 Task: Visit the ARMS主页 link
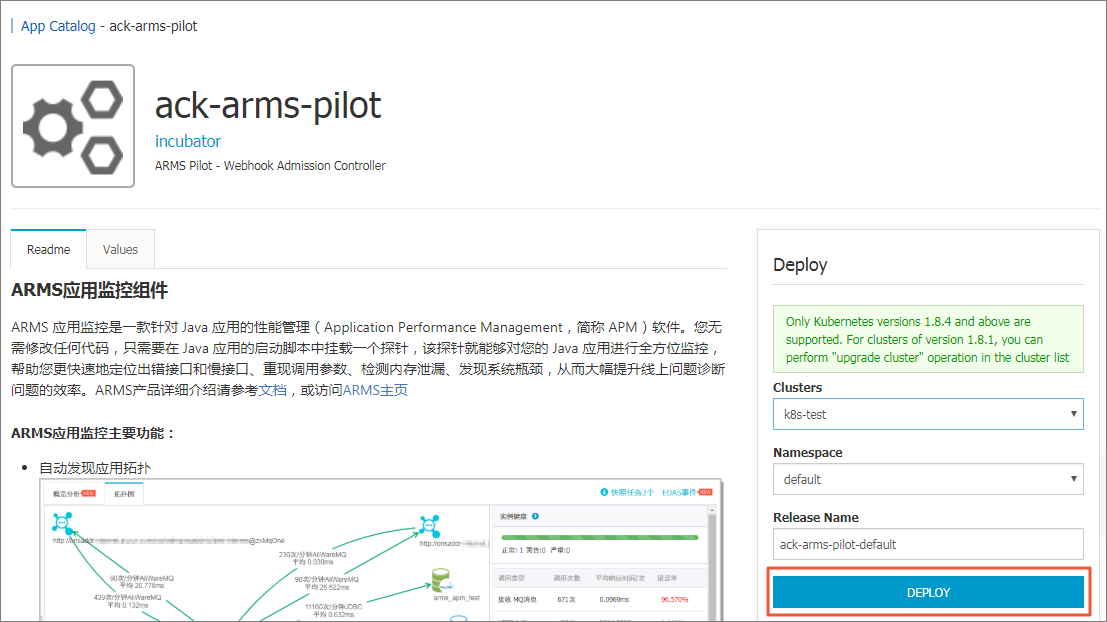375,390
